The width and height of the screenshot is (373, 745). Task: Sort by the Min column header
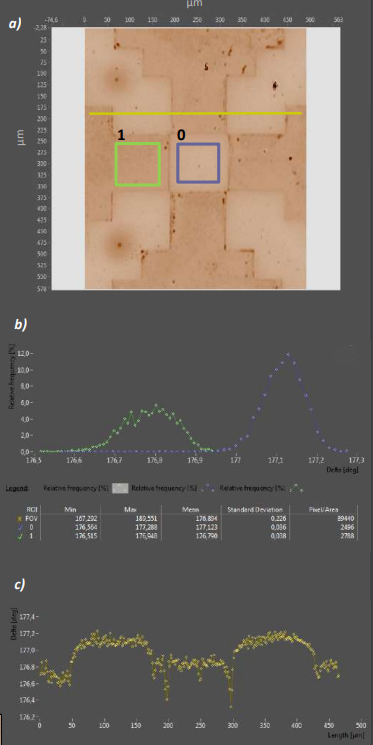(70, 509)
